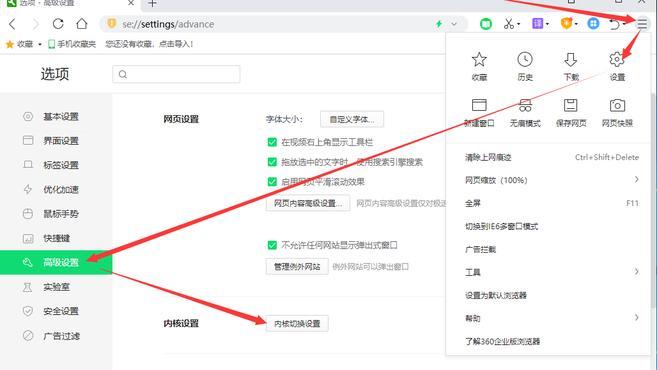Expand 网页缩放 (100%) submenu

click(636, 179)
